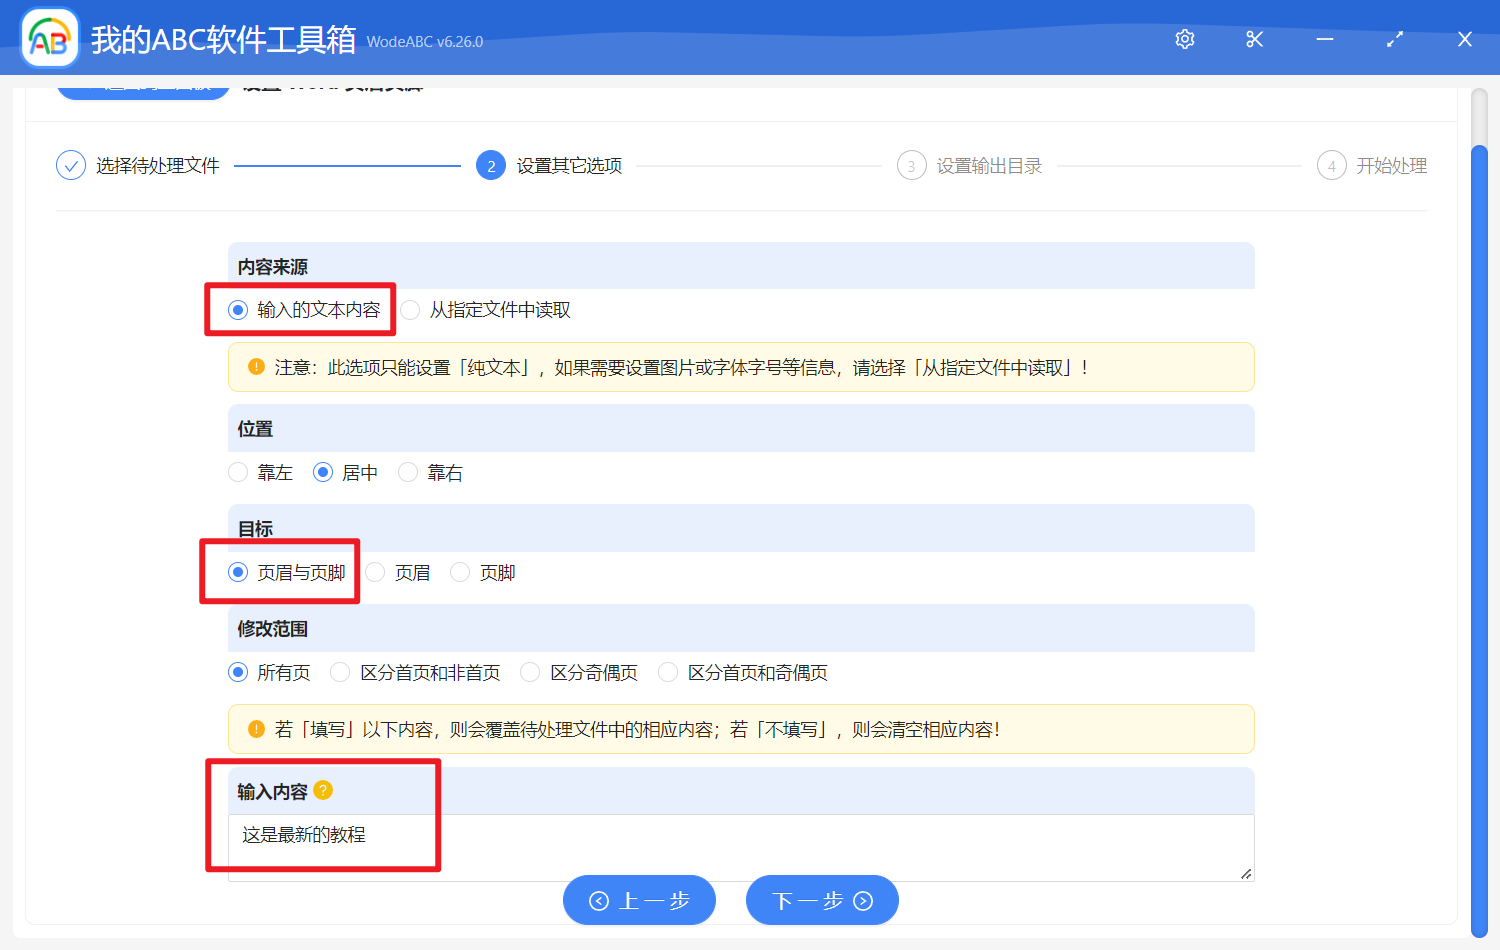Click the fullscreen arrow icon in title bar

pyautogui.click(x=1394, y=39)
